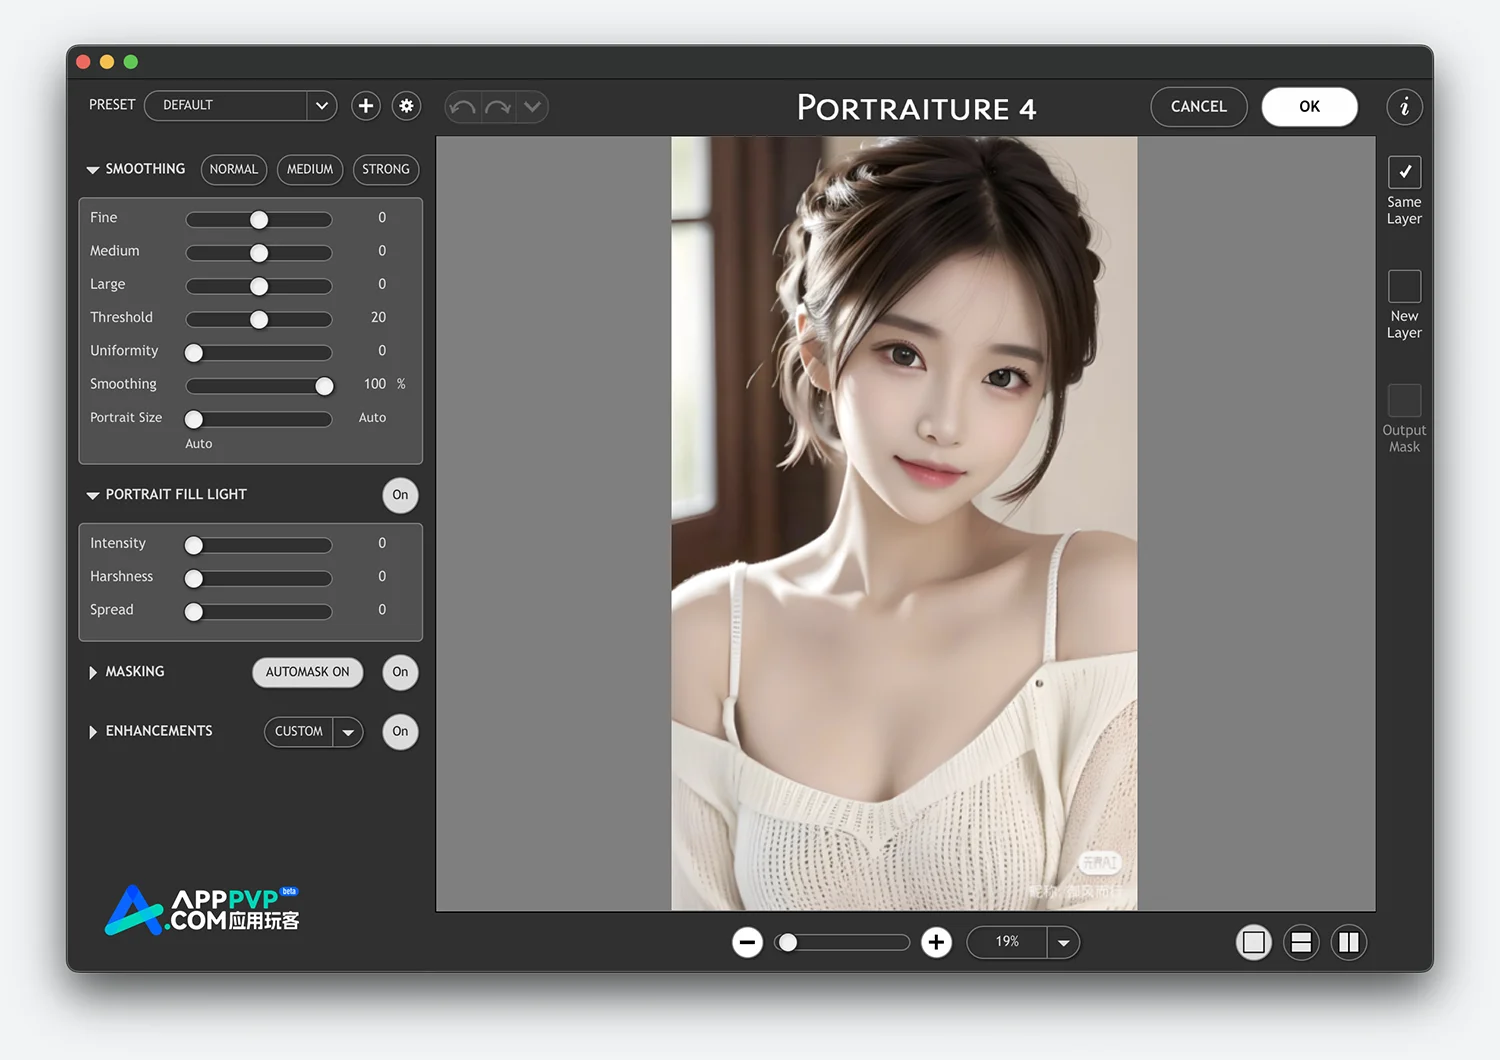This screenshot has height=1060, width=1500.
Task: Click the Harshness slider handle
Action: pos(194,578)
